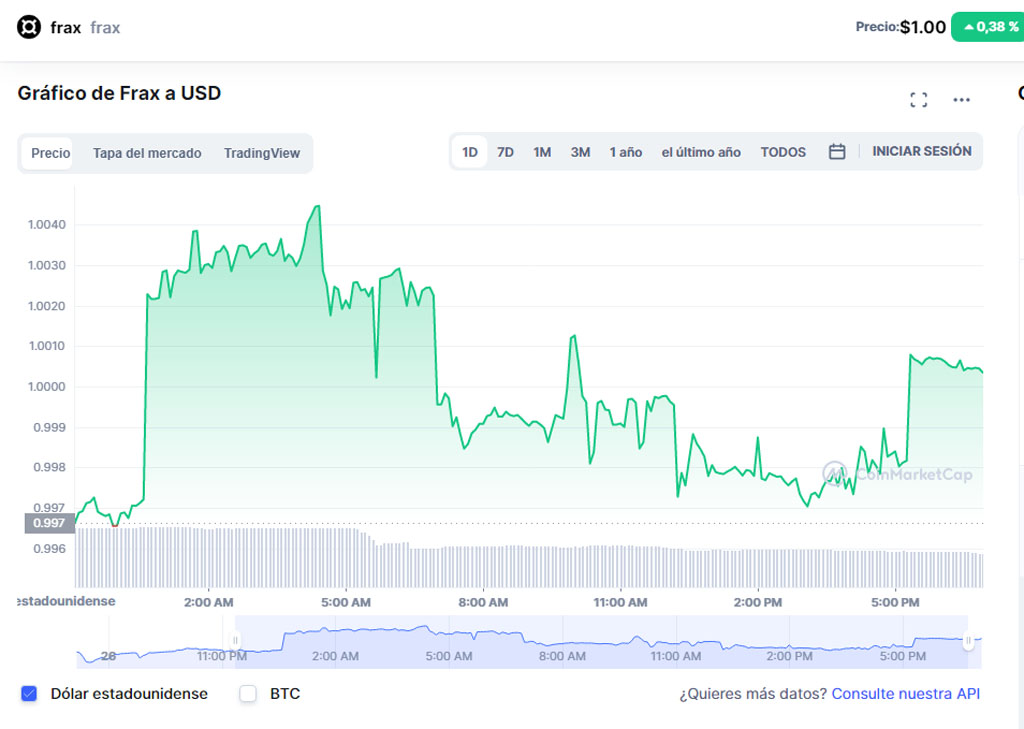1024x729 pixels.
Task: Click the 1.0040 y-axis label
Action: [46, 225]
